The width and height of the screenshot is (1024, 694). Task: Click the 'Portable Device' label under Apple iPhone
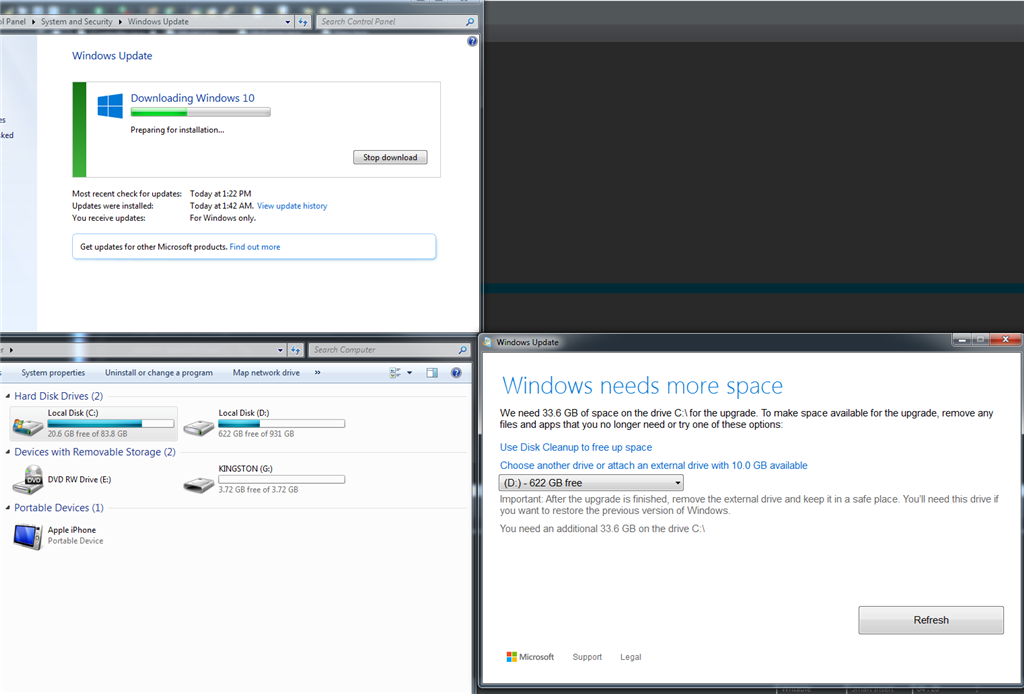(x=75, y=541)
